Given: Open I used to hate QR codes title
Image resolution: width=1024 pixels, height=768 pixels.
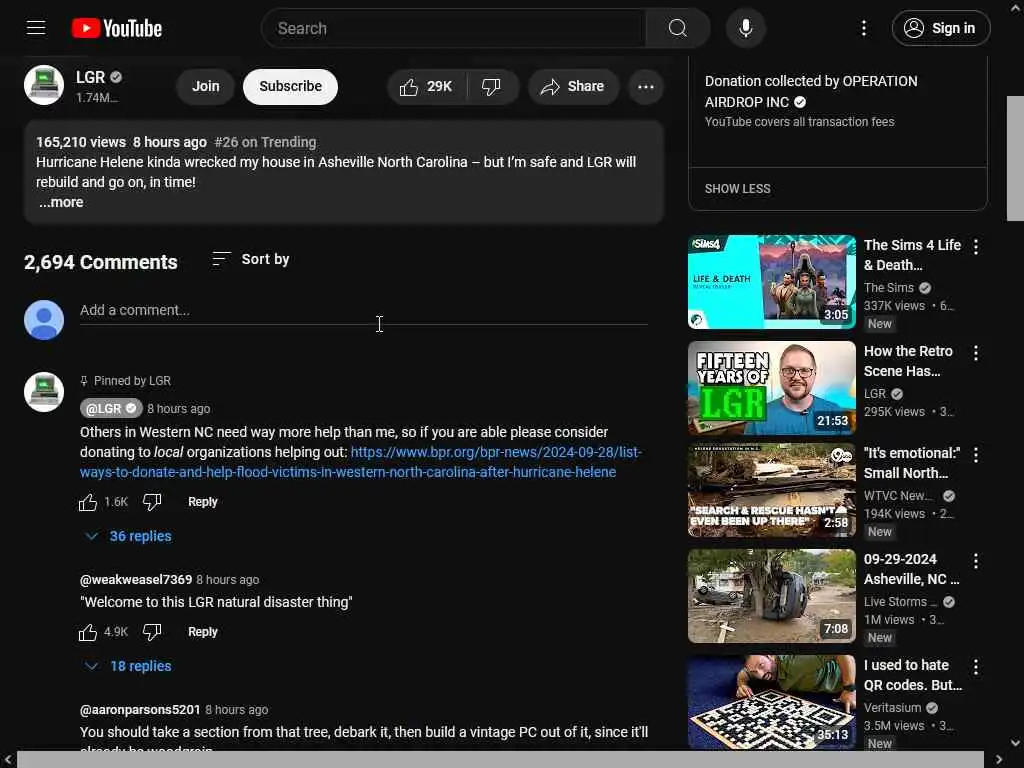Looking at the screenshot, I should tap(913, 675).
